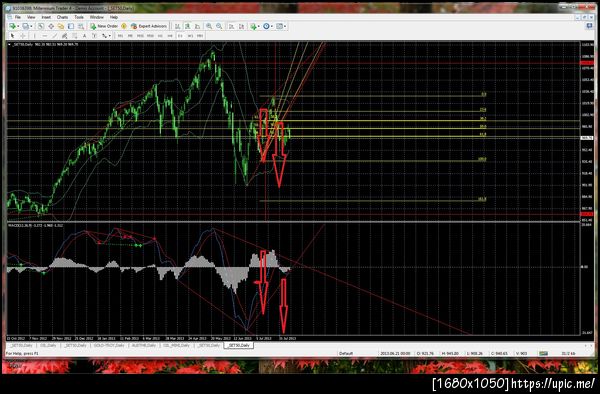The image size is (600, 394).
Task: Open a new chart from toolbar
Action: 13,26
